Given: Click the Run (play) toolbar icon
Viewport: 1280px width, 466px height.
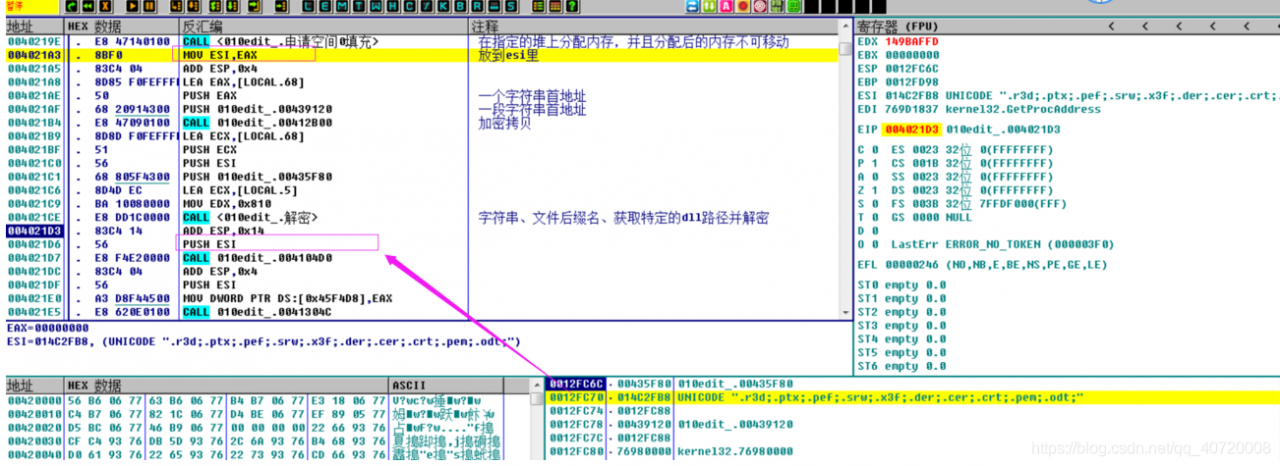Looking at the screenshot, I should coord(132,6).
